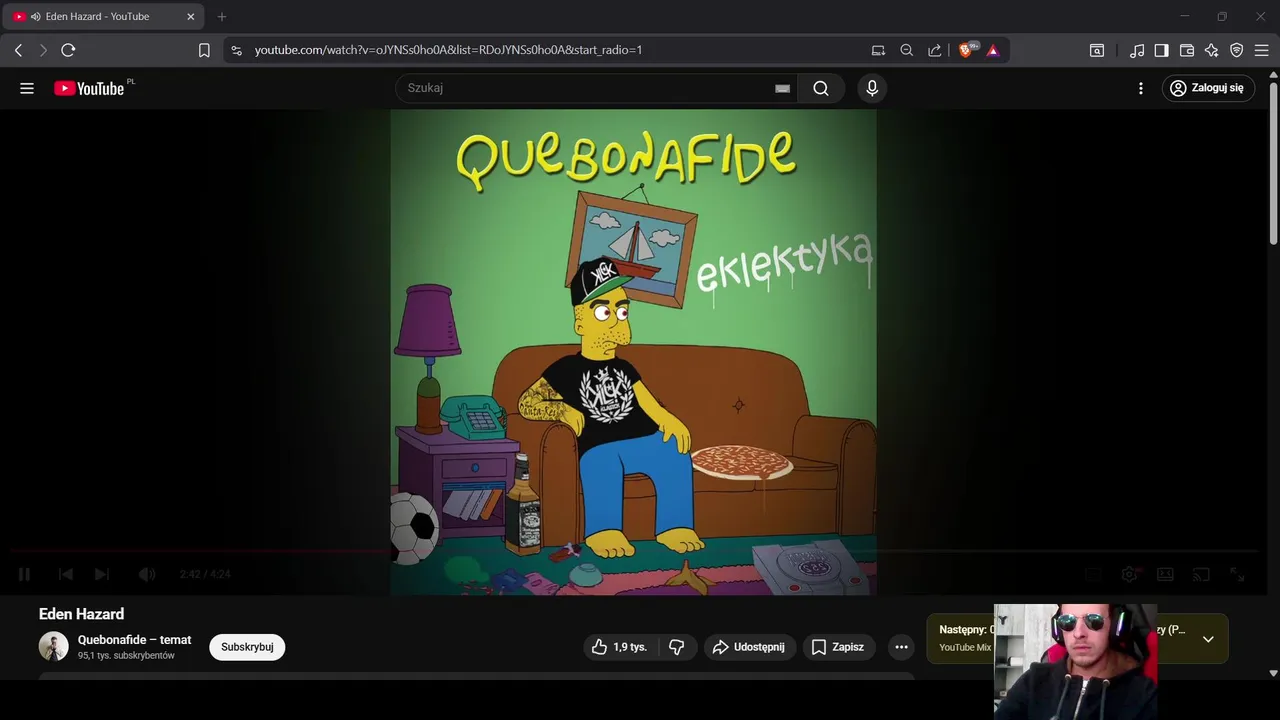This screenshot has height=720, width=1280.
Task: Bookmark this page
Action: pos(204,50)
